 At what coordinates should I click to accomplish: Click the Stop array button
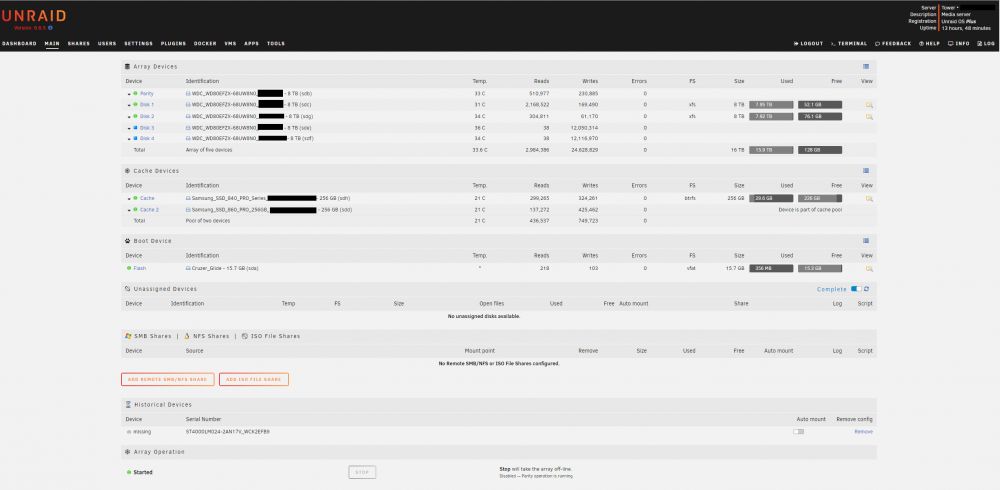coord(362,472)
